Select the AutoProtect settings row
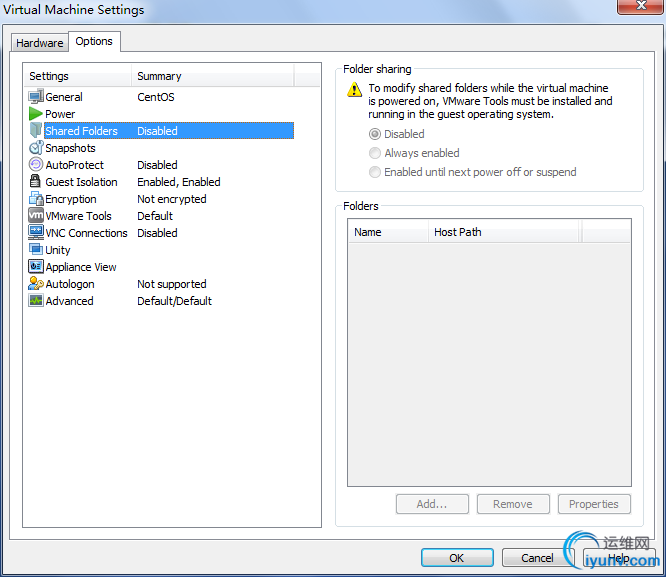The height and width of the screenshot is (577, 666). coord(161,165)
